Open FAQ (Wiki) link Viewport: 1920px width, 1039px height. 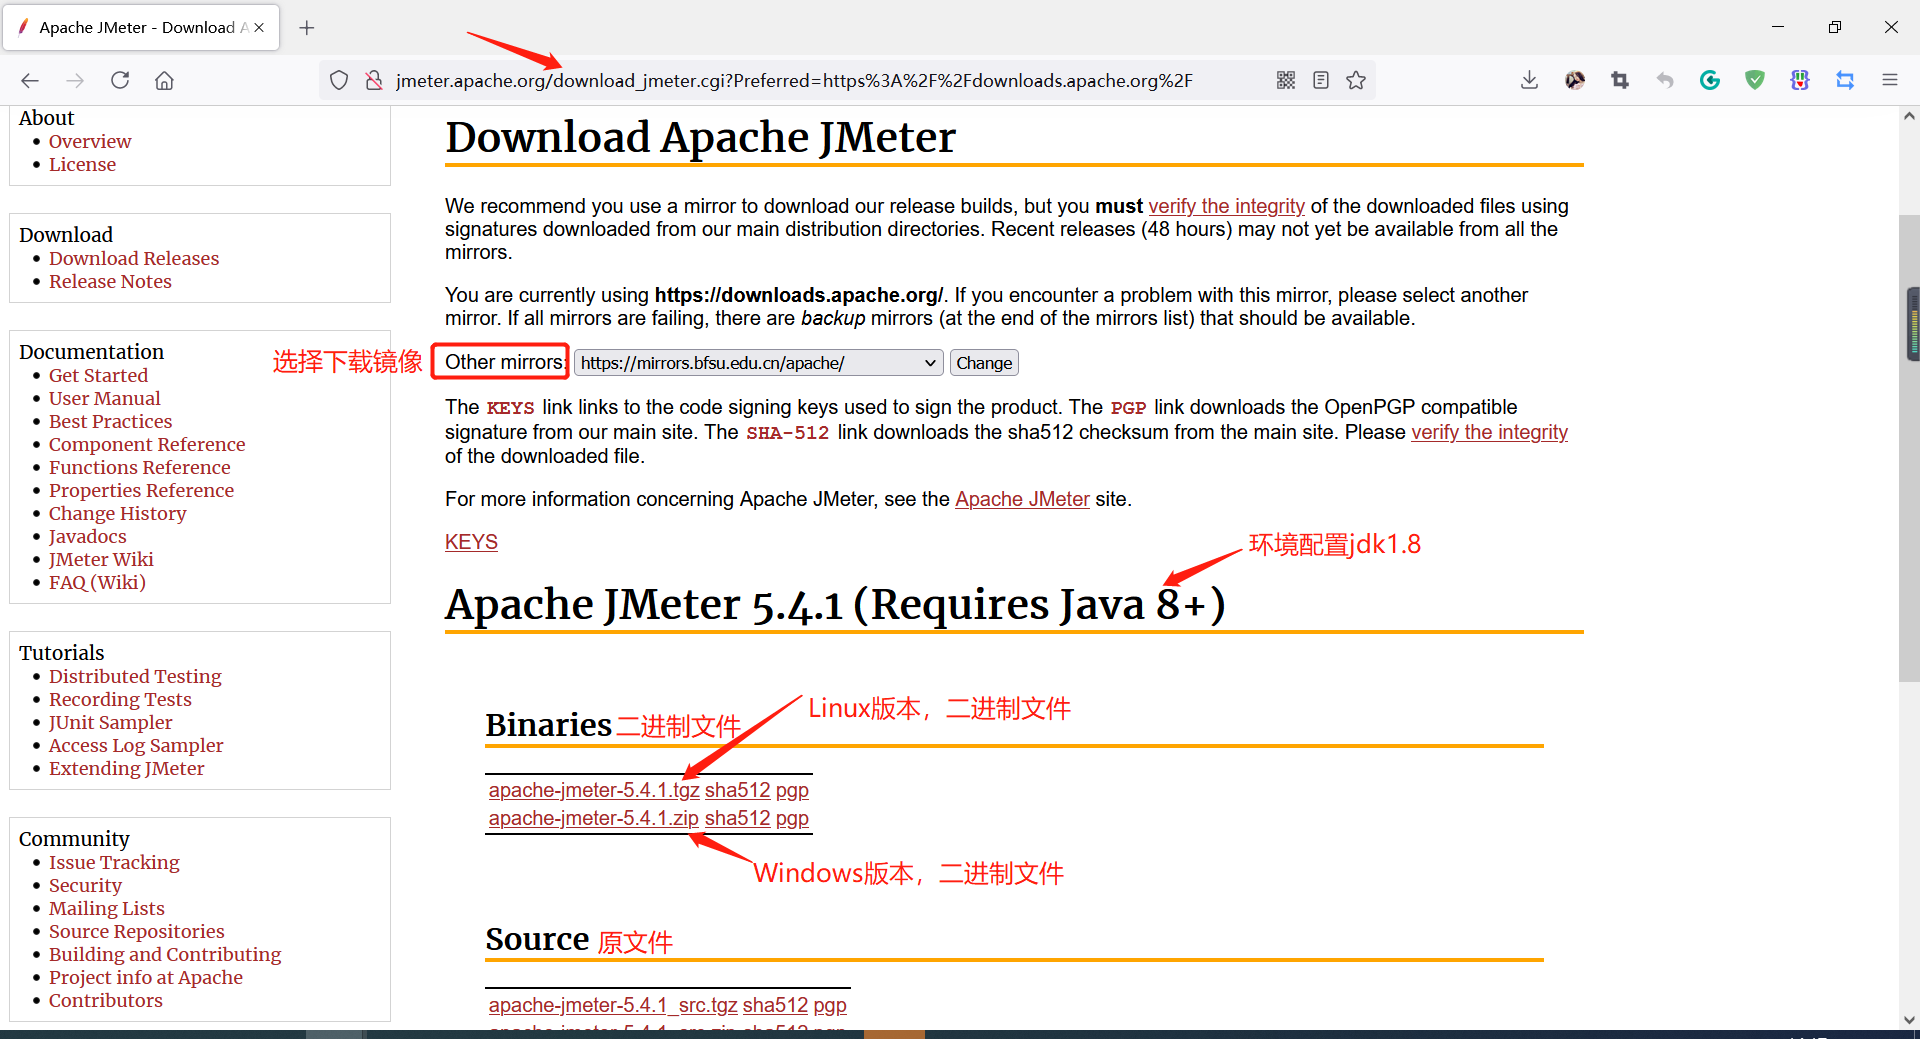[x=97, y=582]
